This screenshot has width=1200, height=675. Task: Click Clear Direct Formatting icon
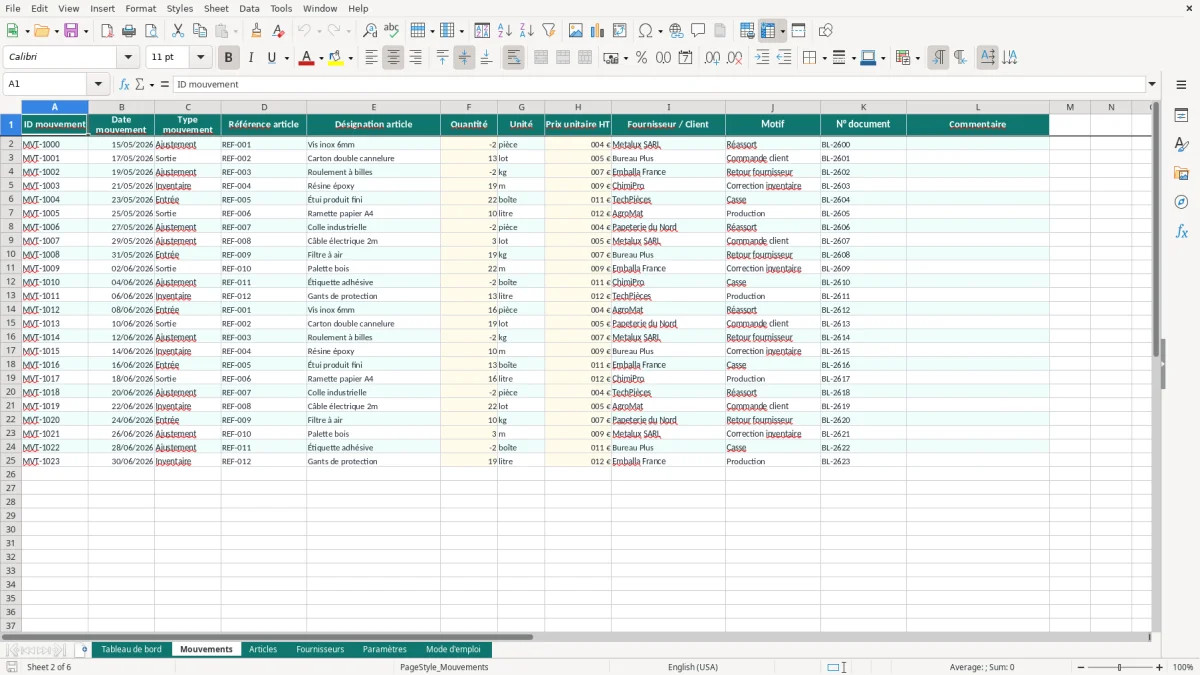(278, 31)
